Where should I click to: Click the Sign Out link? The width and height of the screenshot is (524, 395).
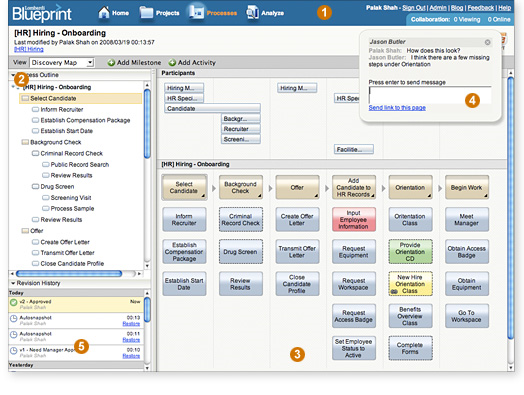(414, 8)
